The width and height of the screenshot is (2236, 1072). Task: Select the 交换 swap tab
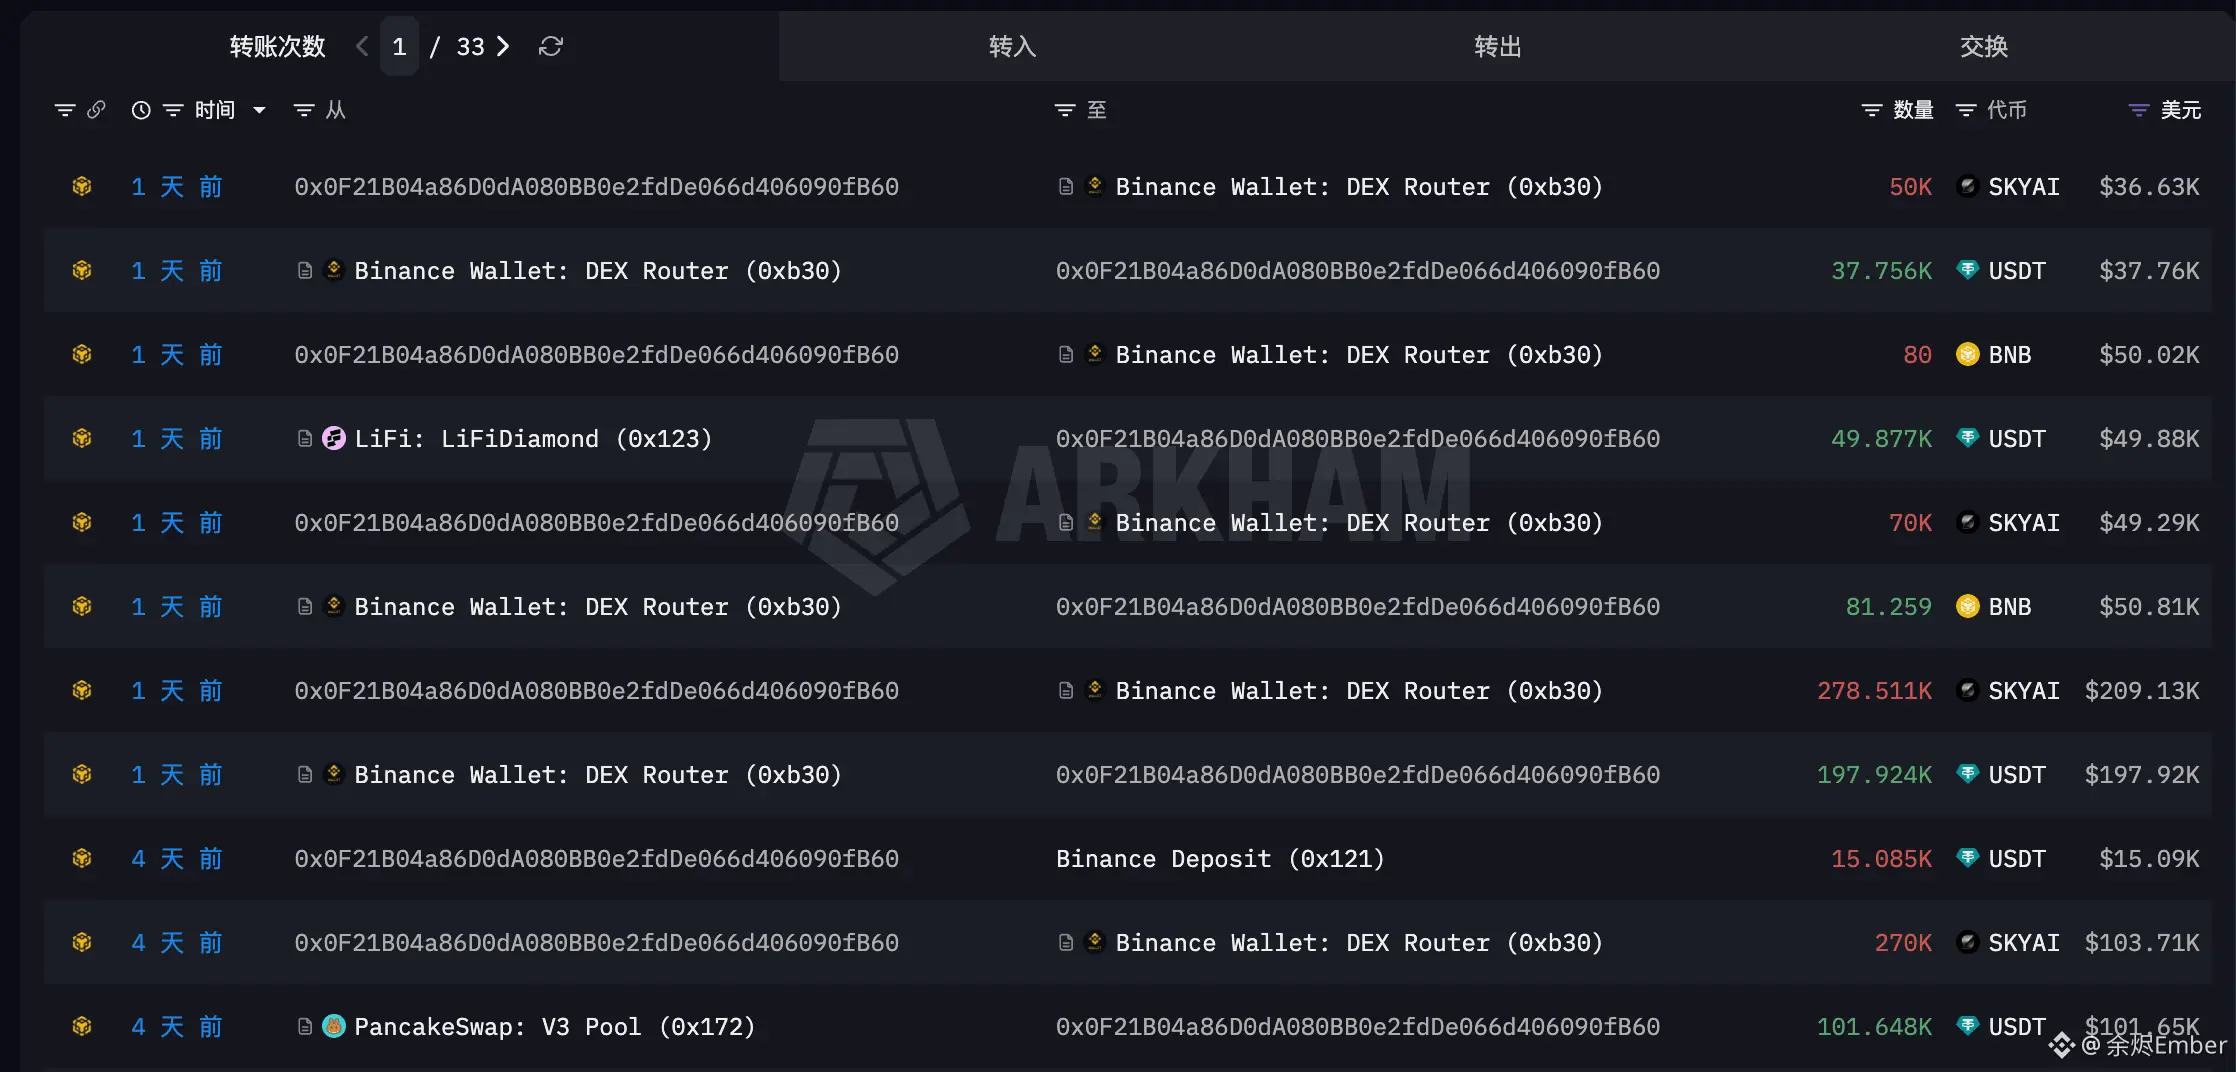click(x=1983, y=46)
